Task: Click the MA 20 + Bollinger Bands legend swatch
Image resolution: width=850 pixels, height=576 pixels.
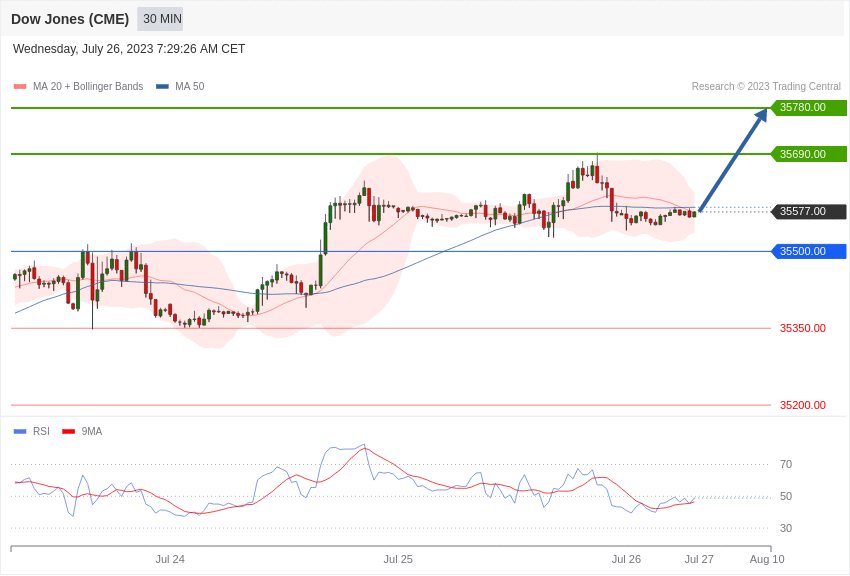Action: click(x=20, y=87)
